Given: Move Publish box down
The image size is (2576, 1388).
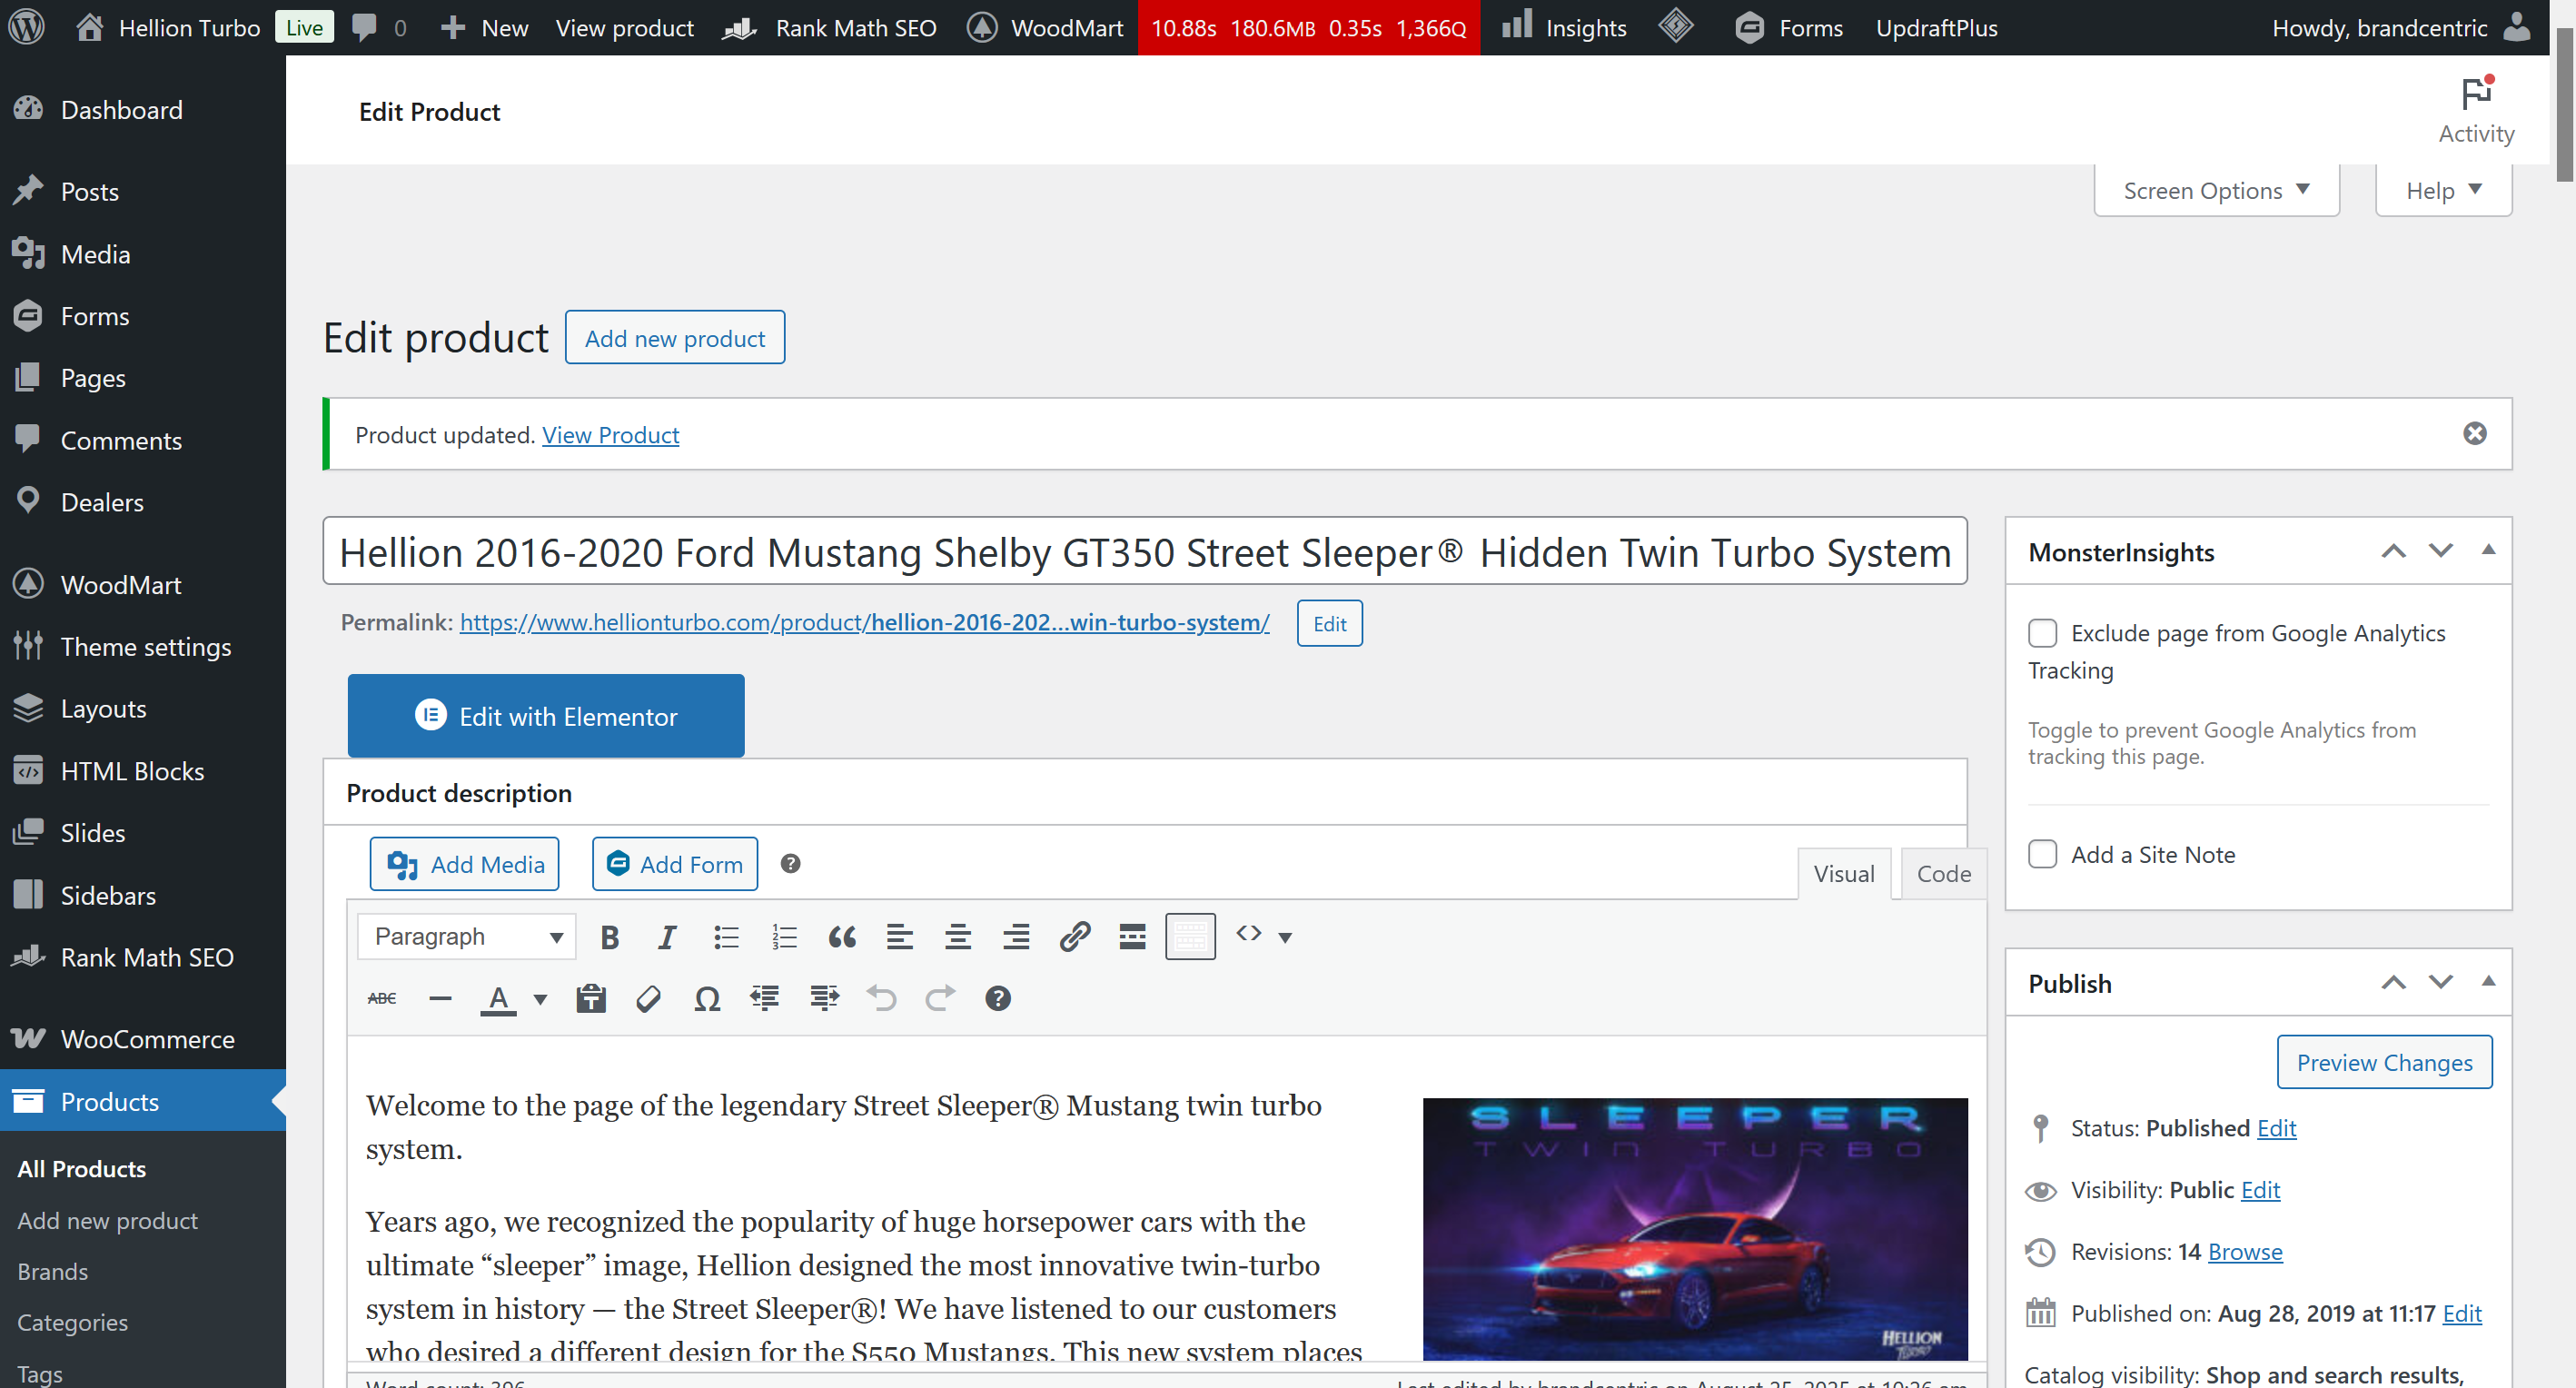Looking at the screenshot, I should coord(2441,983).
